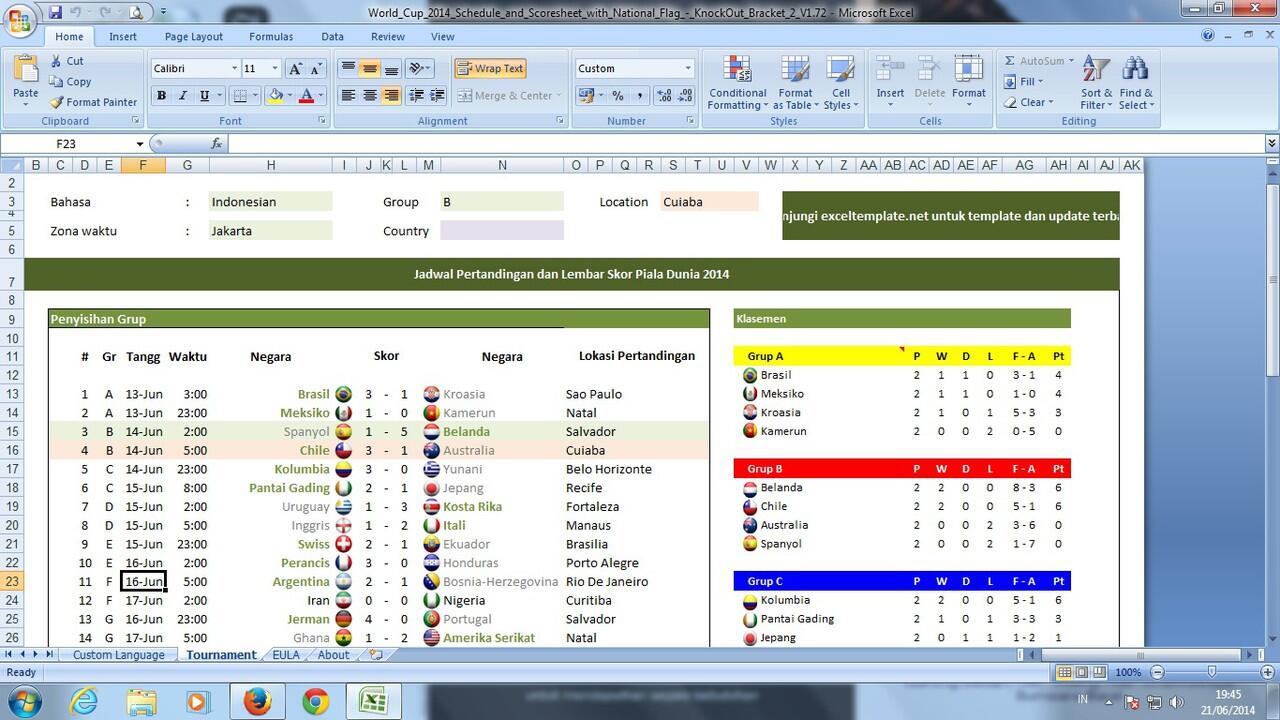
Task: Click the Sort & Filter icon
Action: 1096,70
